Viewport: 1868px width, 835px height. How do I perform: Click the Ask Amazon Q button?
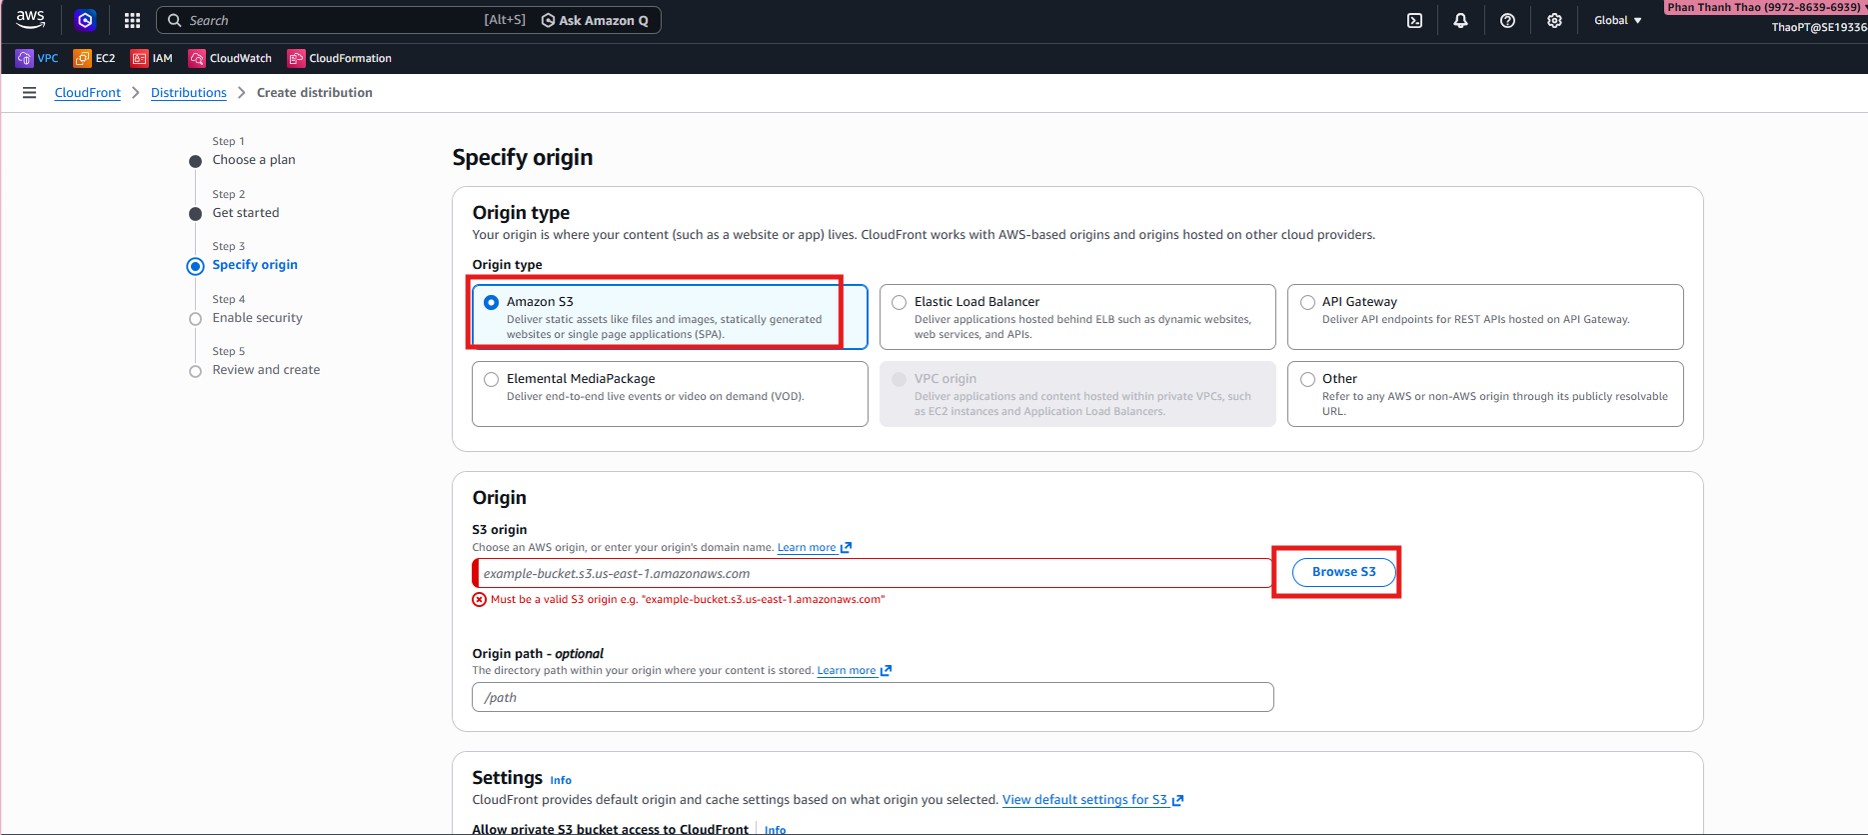[x=595, y=20]
